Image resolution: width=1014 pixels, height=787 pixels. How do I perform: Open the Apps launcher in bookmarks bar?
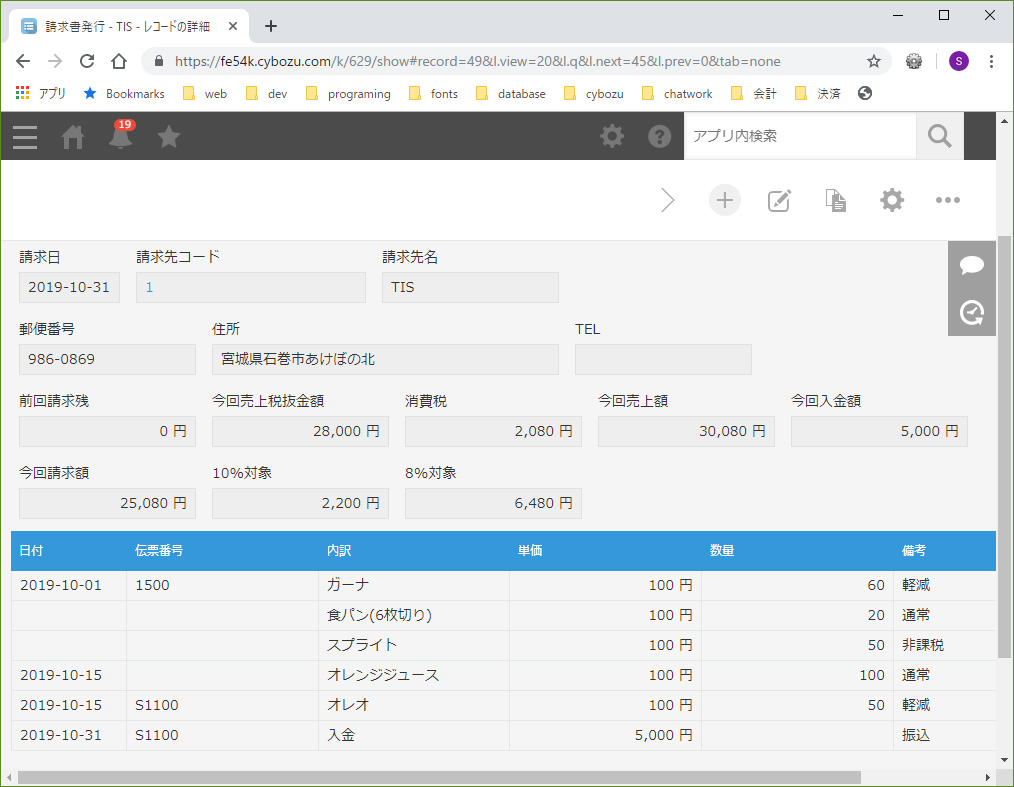(x=40, y=94)
